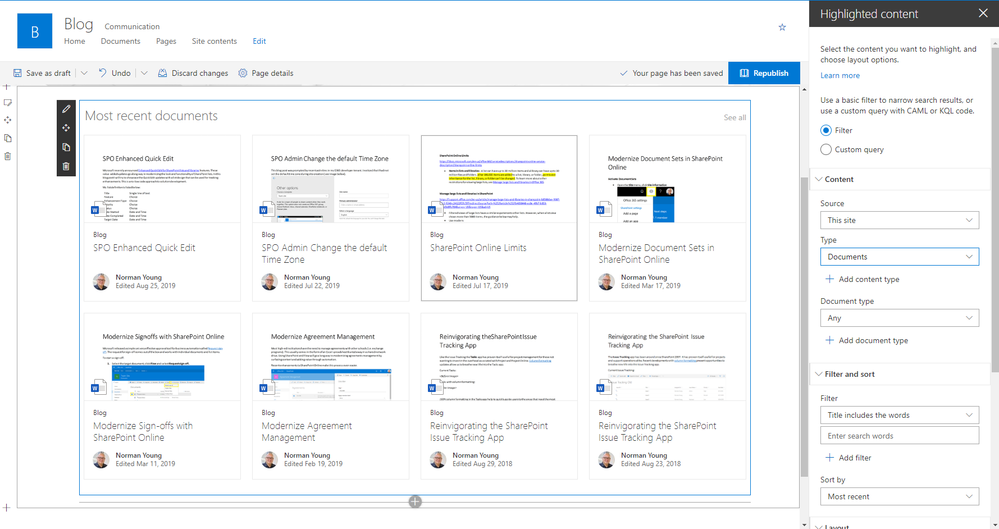999x529 pixels.
Task: Select the Custom query radio button
Action: tap(826, 149)
